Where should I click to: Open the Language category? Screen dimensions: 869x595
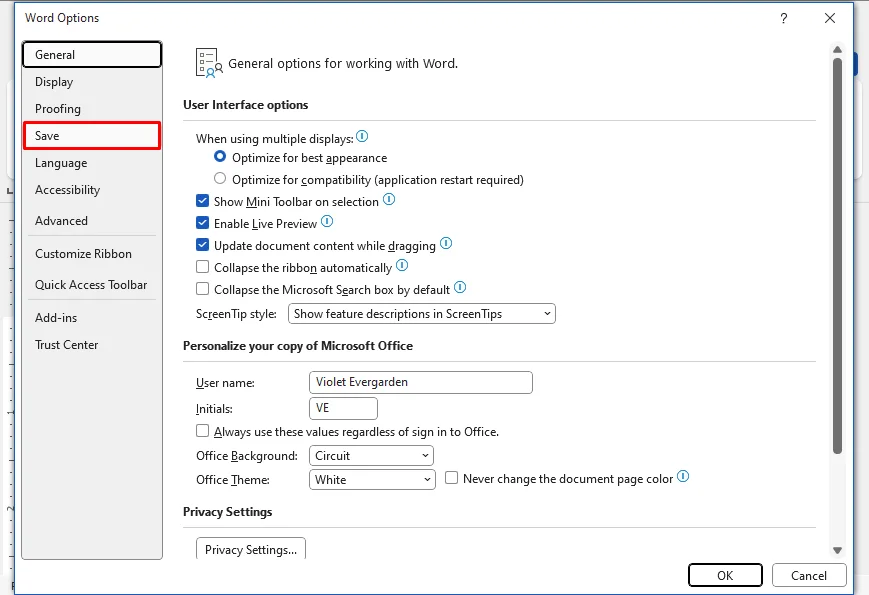(x=92, y=163)
